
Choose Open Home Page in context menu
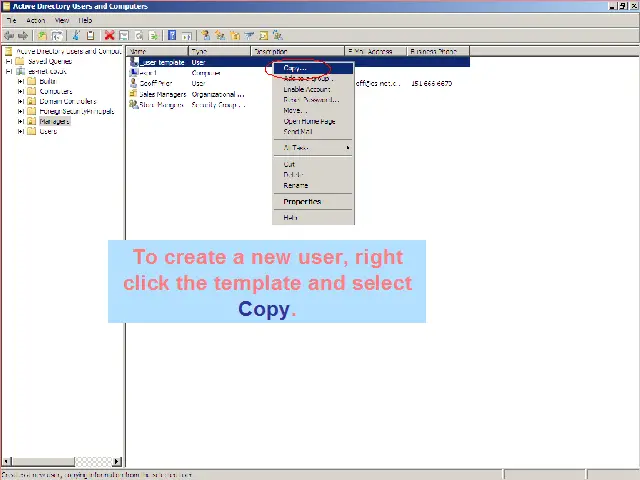click(313, 121)
